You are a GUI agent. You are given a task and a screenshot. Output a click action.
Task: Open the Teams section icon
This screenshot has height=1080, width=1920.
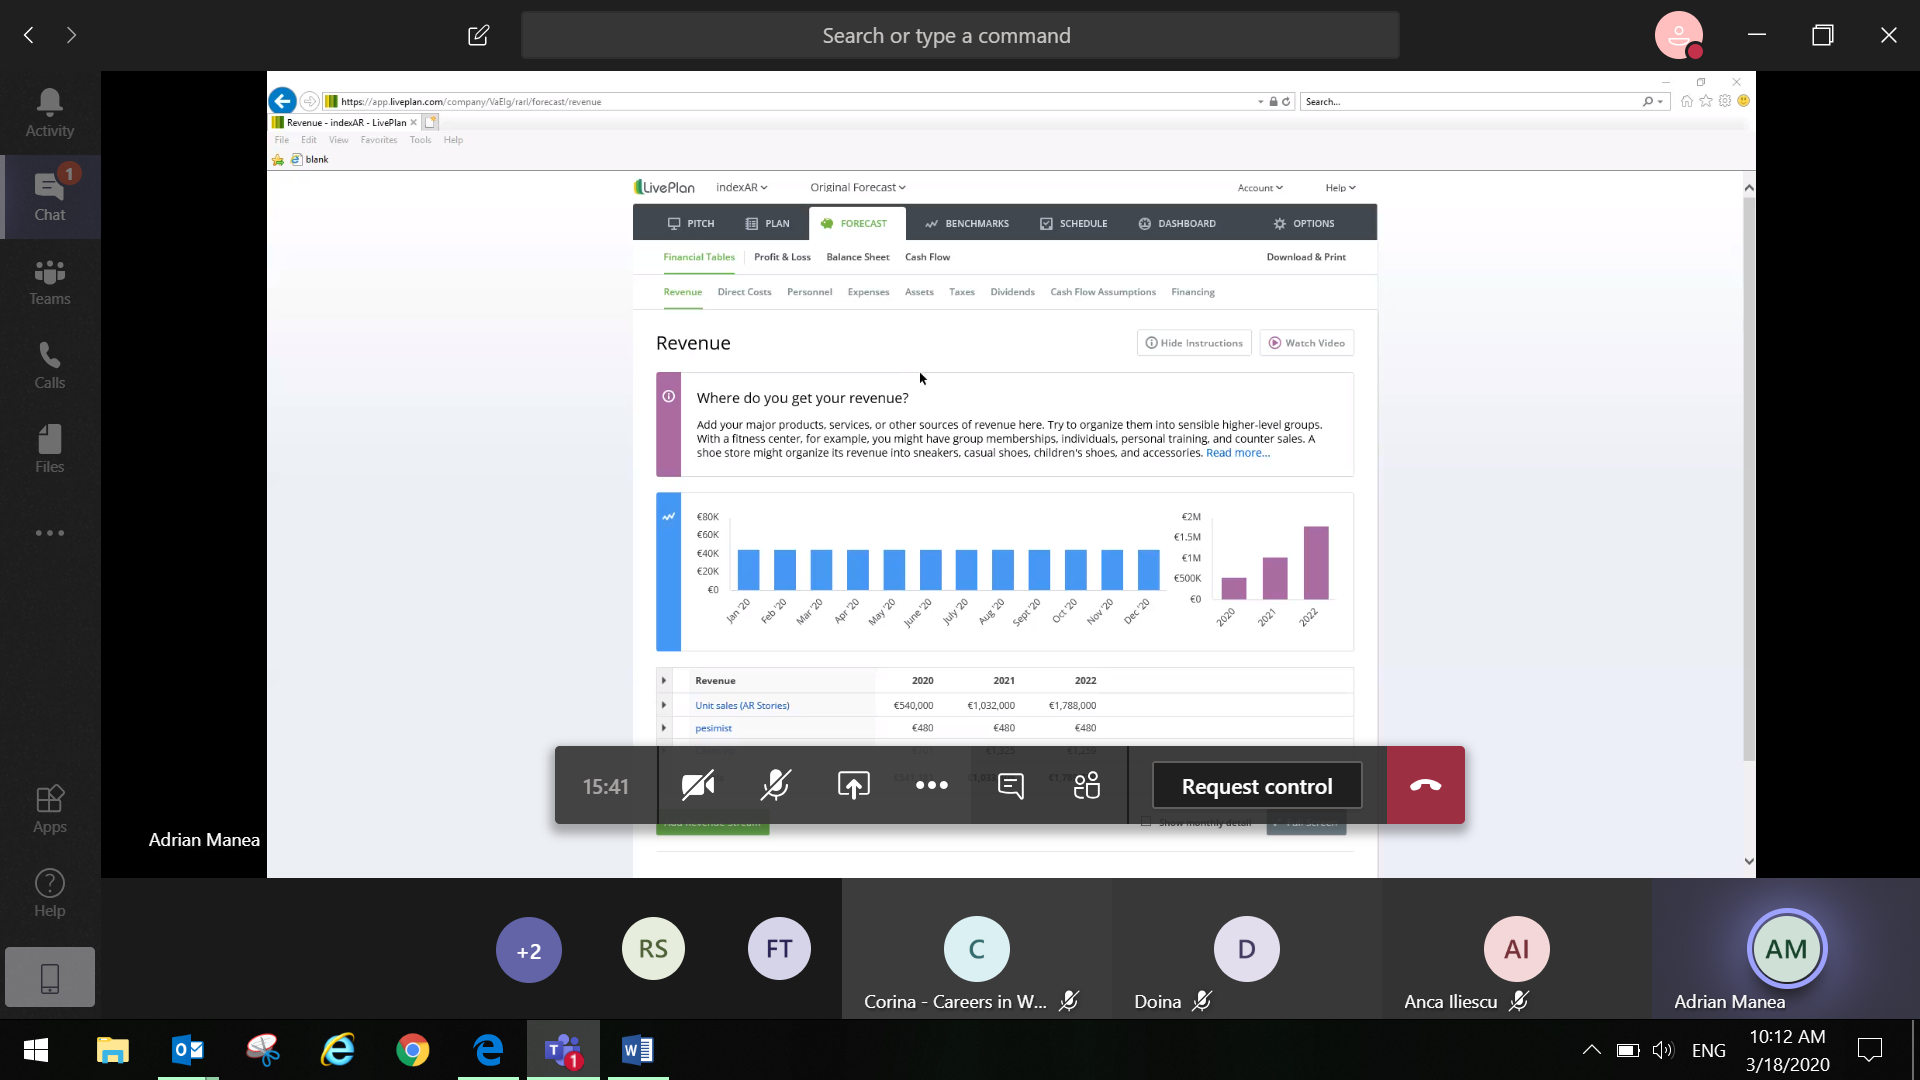coord(49,281)
